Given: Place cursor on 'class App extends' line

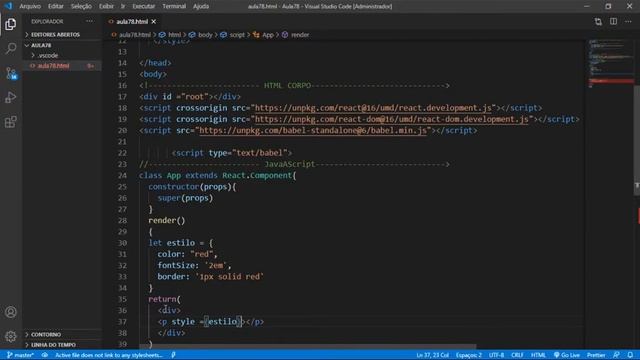Looking at the screenshot, I should pos(218,176).
